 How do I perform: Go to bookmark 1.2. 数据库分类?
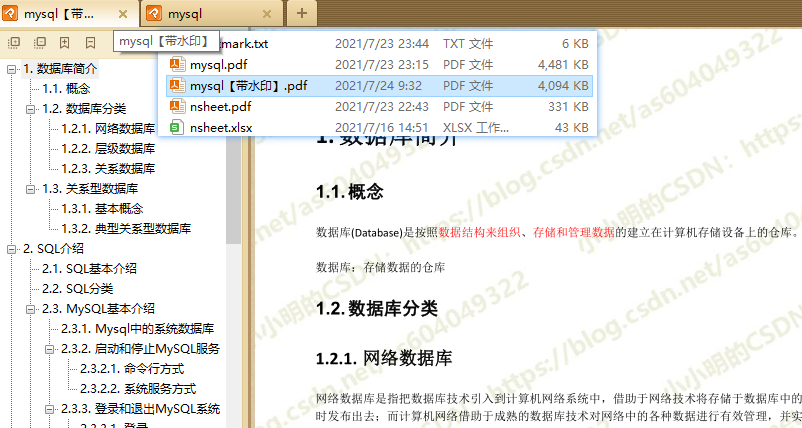[84, 108]
